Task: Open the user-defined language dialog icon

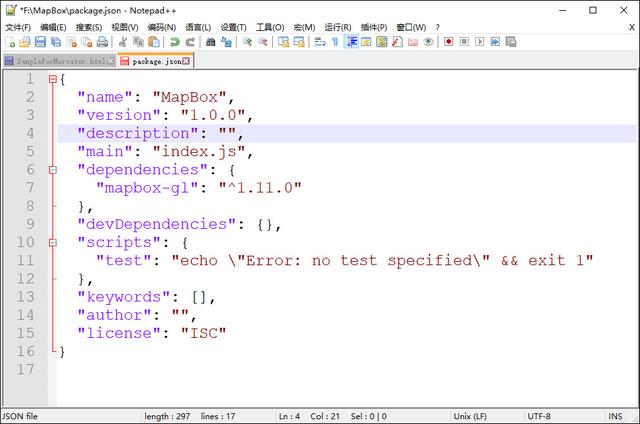Action: [x=366, y=42]
